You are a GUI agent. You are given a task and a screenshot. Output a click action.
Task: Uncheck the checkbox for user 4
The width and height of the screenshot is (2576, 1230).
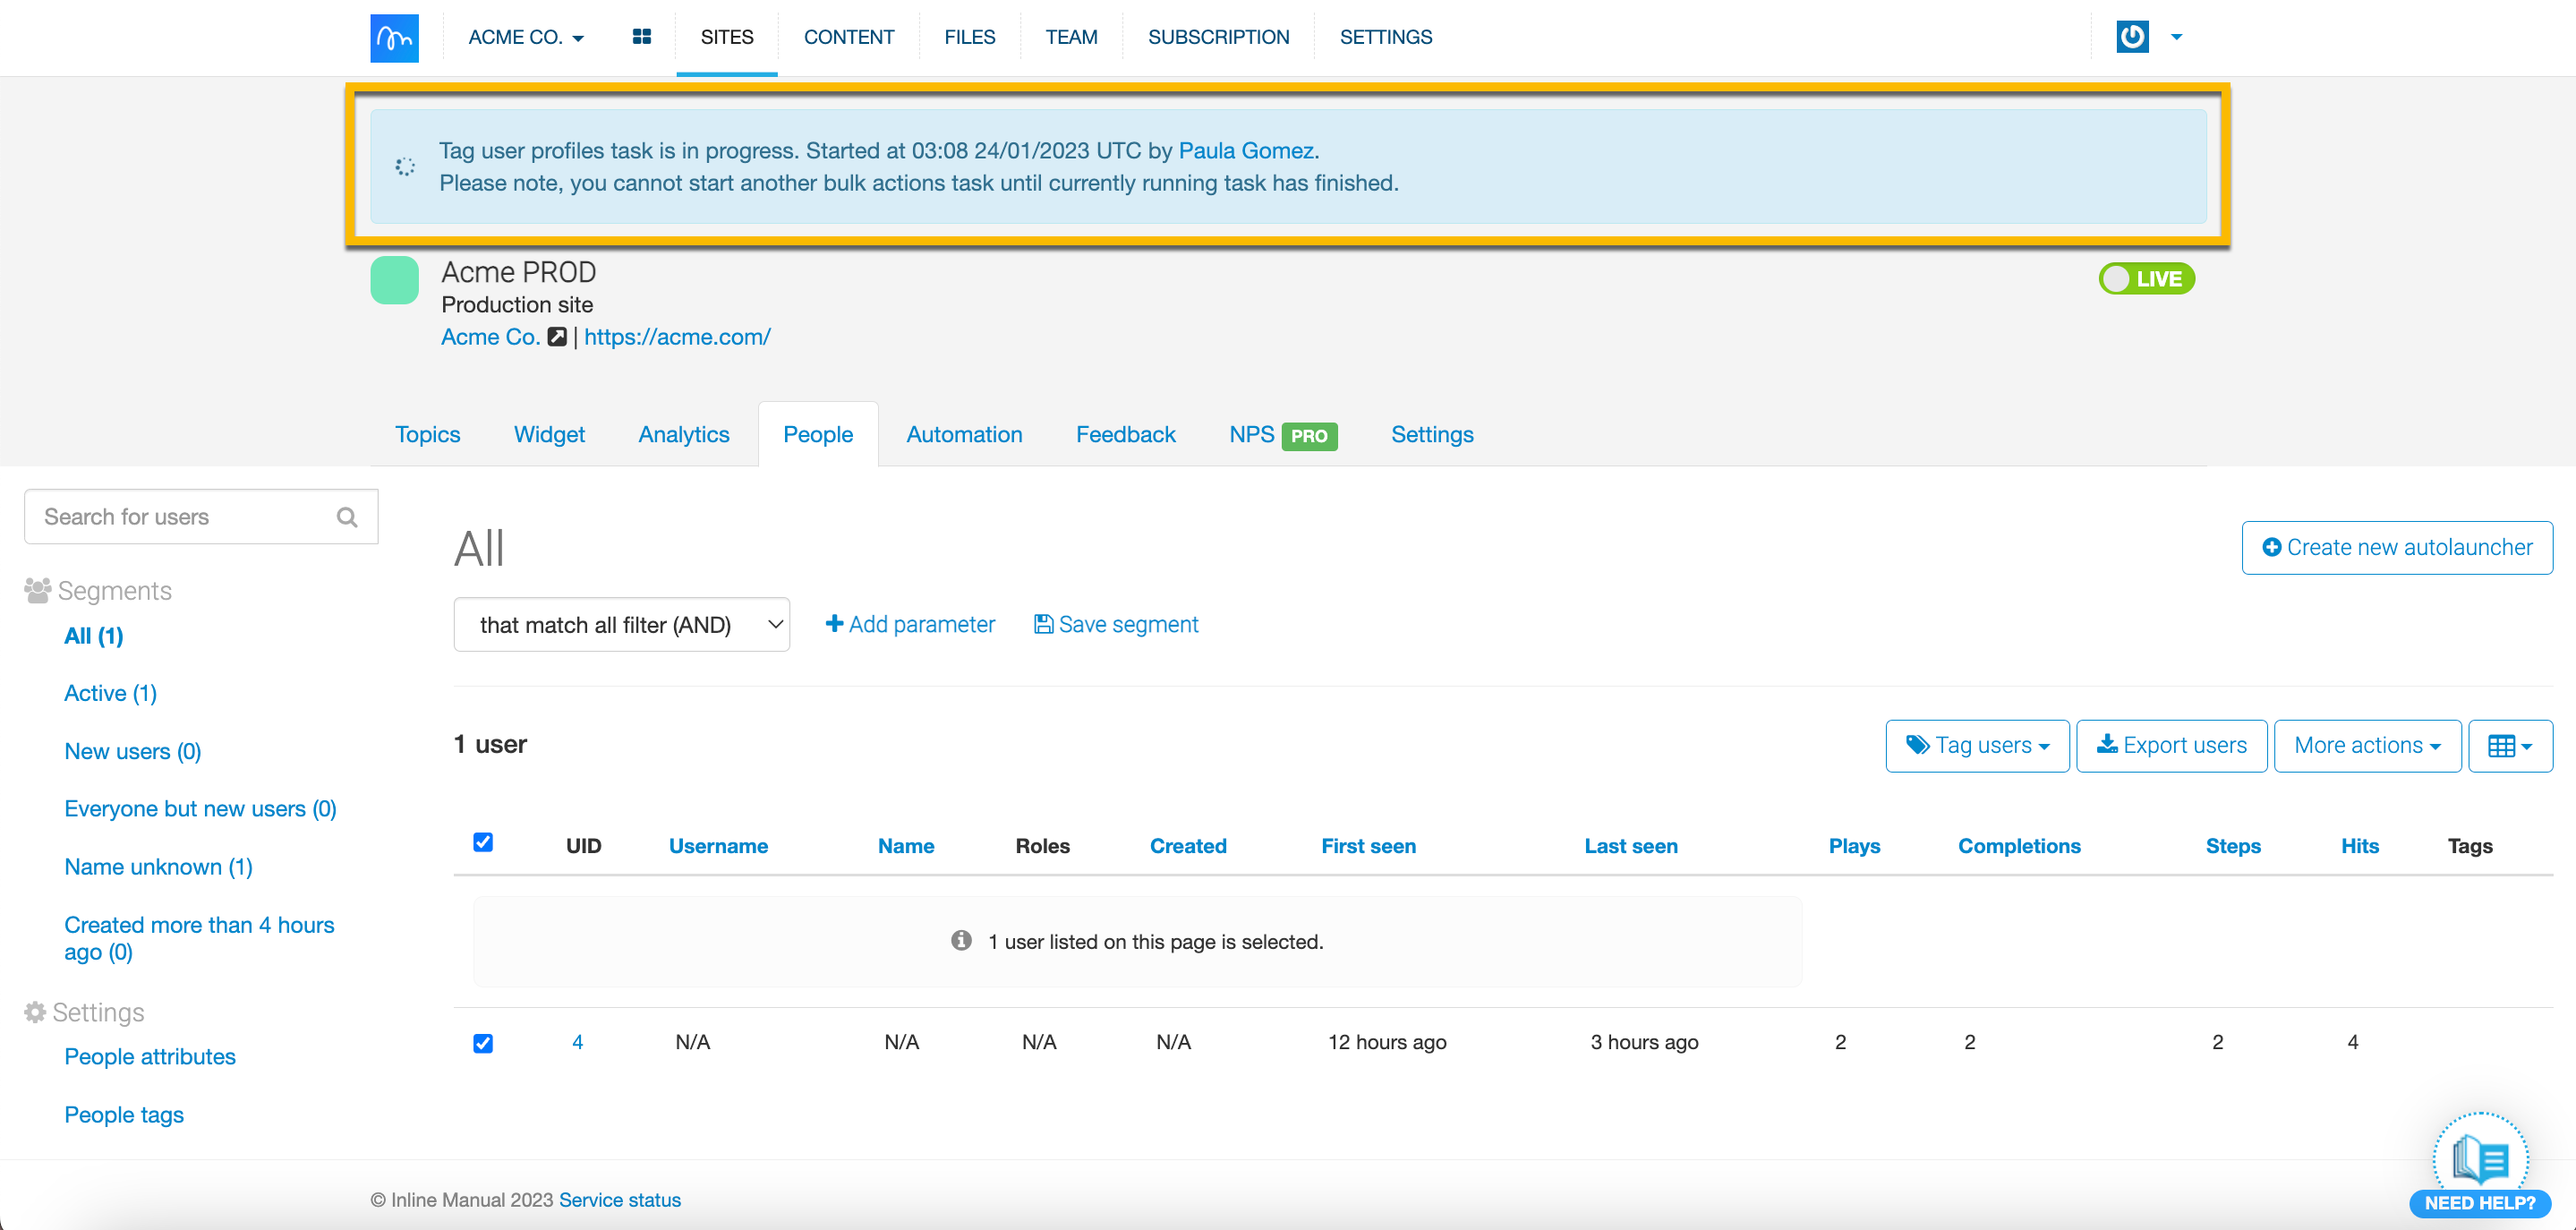click(483, 1043)
